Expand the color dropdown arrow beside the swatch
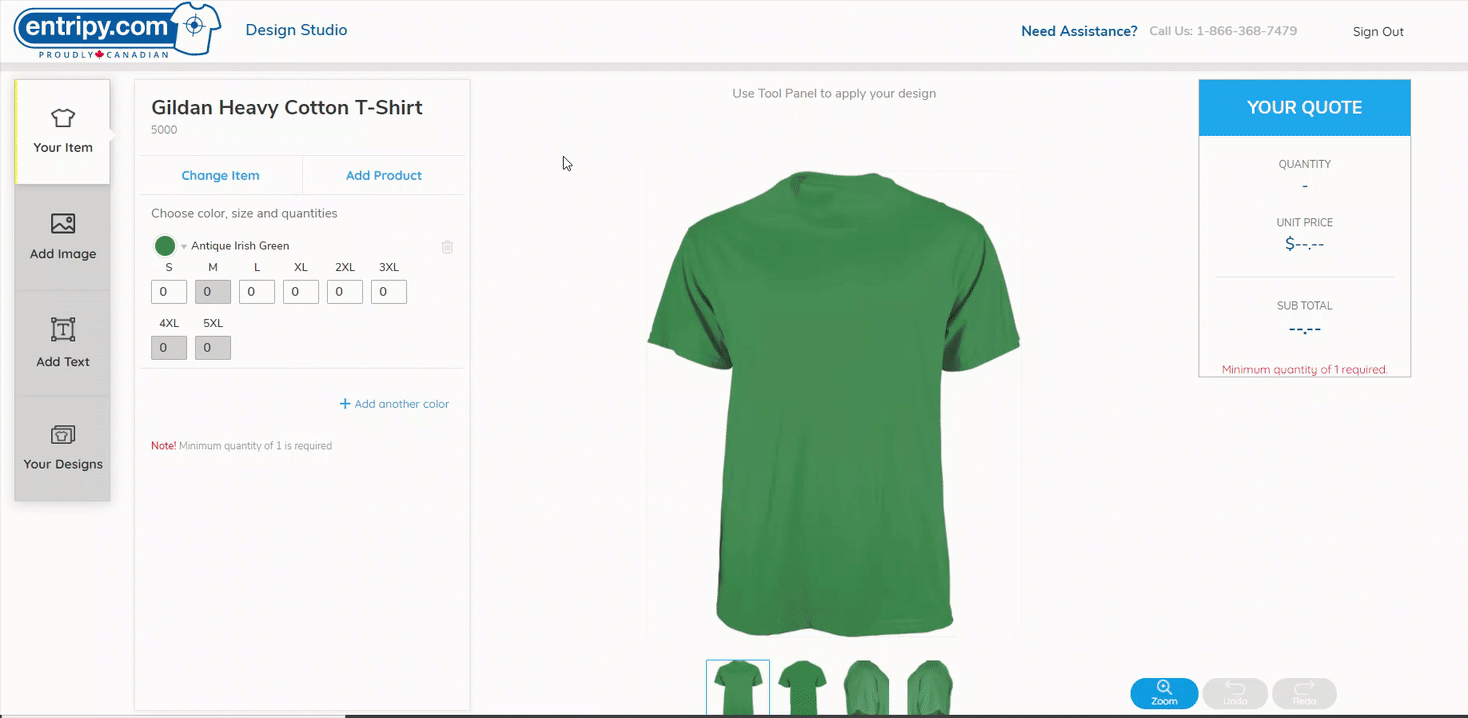Screen dimensions: 1468x718 [184, 247]
